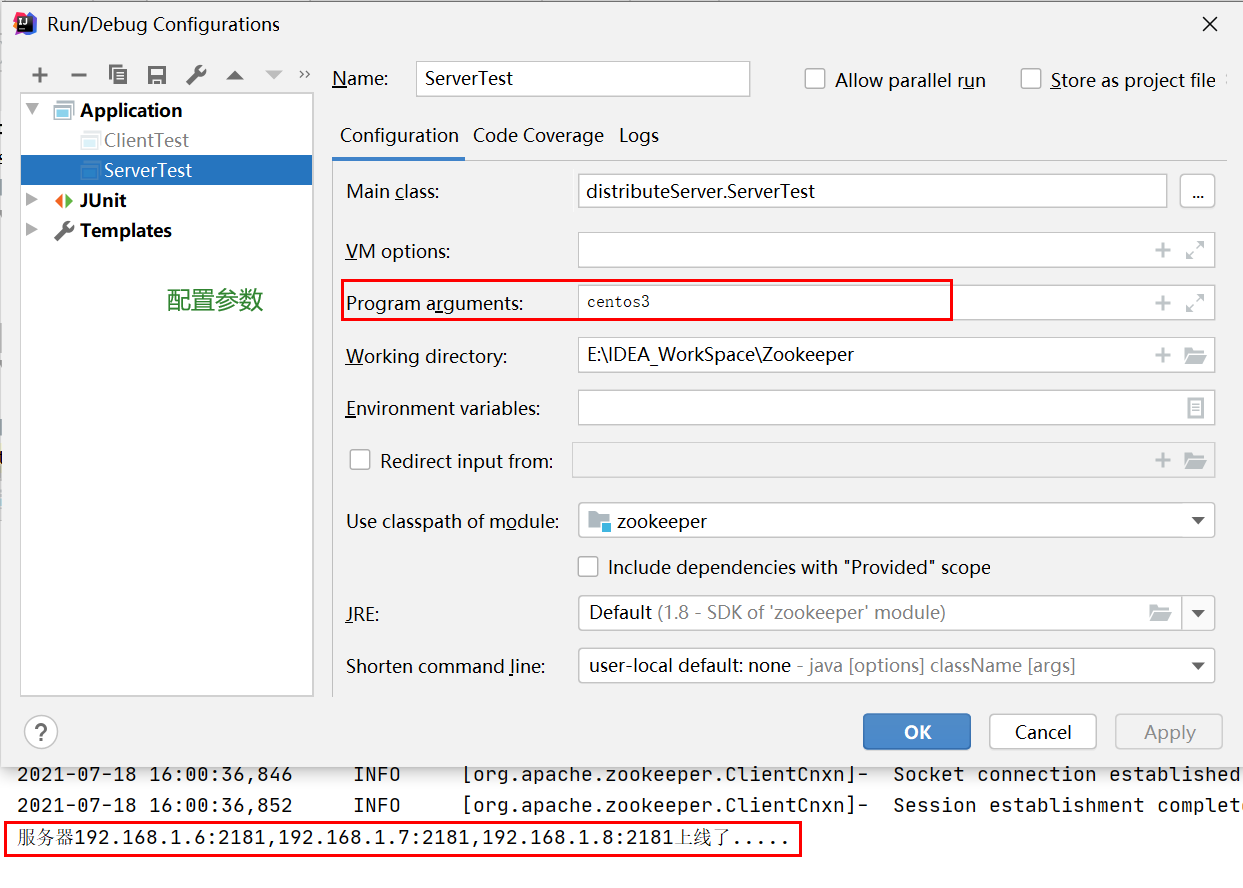This screenshot has height=888, width=1243.
Task: Expand the Templates tree node
Action: pyautogui.click(x=33, y=230)
